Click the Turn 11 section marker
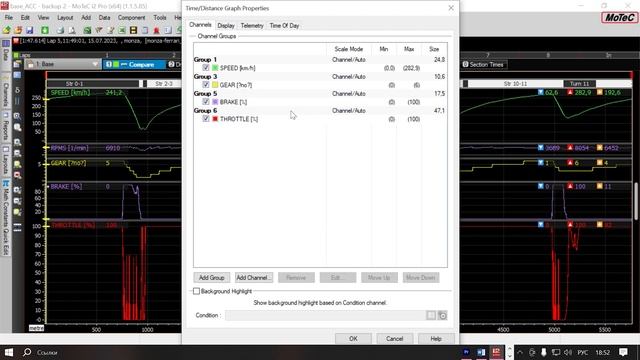Viewport: 640px width, 360px height. pos(580,84)
